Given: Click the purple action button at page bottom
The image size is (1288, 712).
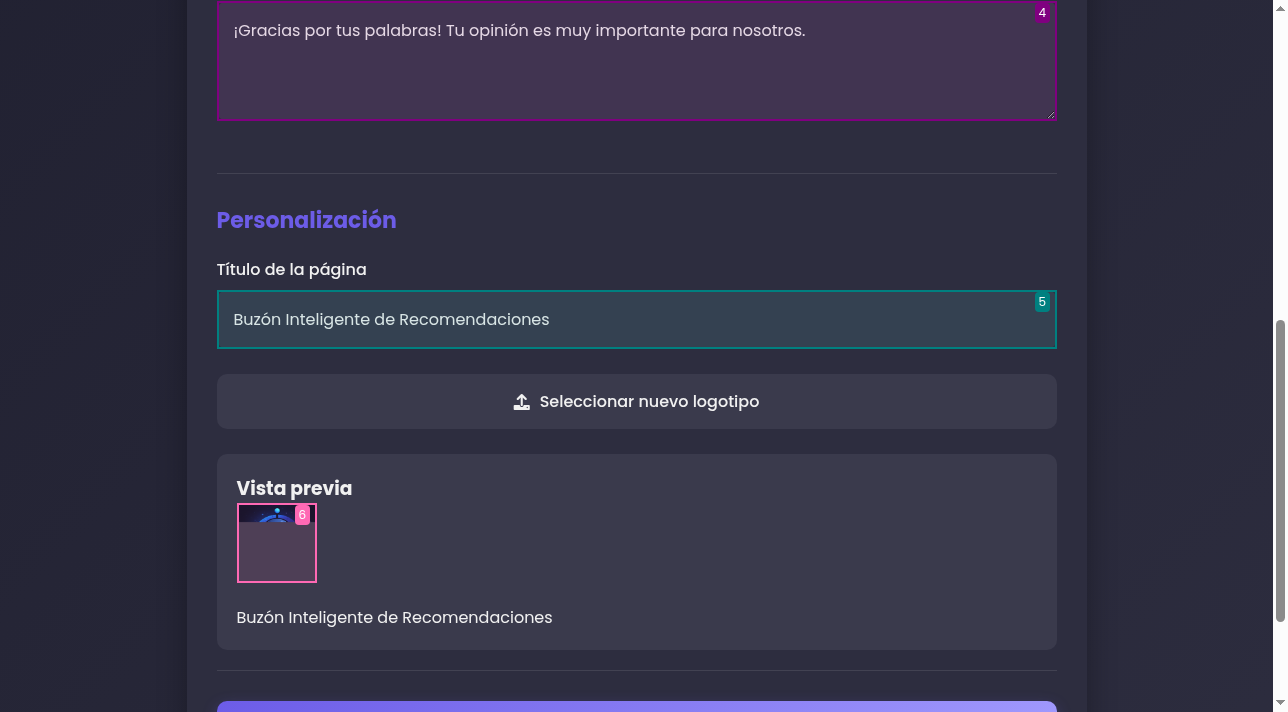Looking at the screenshot, I should coord(637,707).
